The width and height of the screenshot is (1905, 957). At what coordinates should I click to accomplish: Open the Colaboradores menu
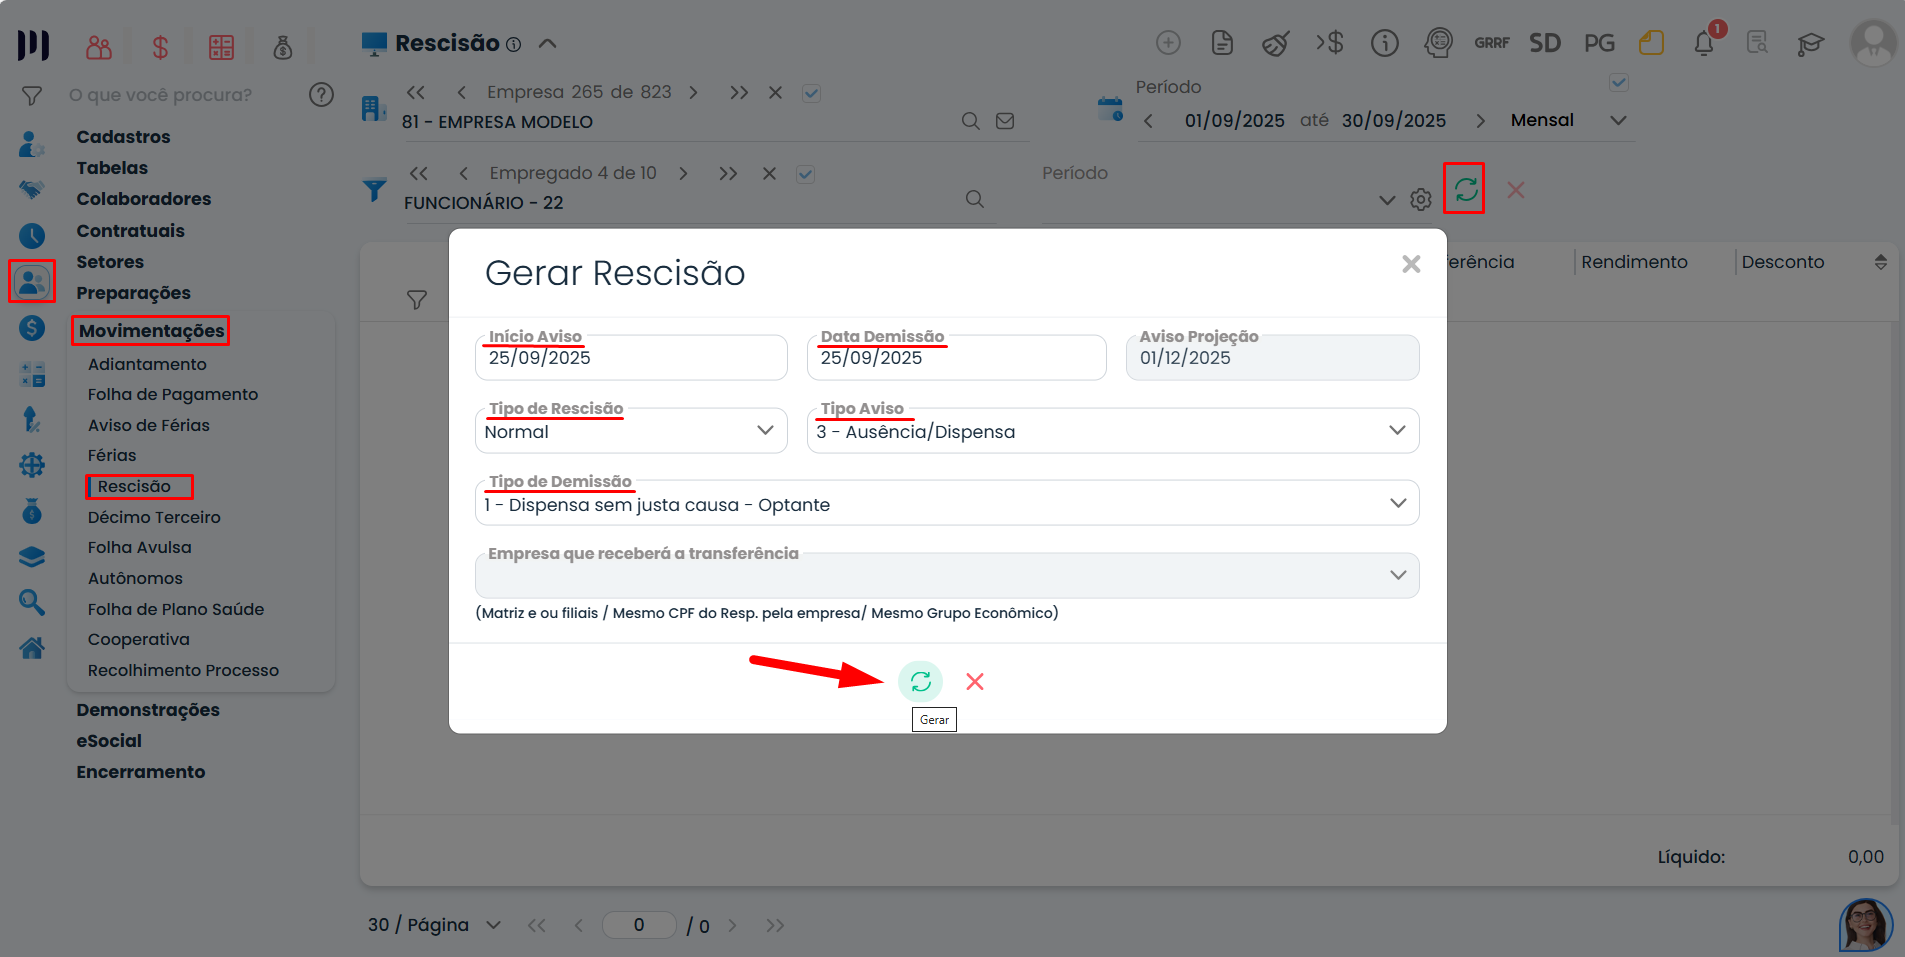144,199
